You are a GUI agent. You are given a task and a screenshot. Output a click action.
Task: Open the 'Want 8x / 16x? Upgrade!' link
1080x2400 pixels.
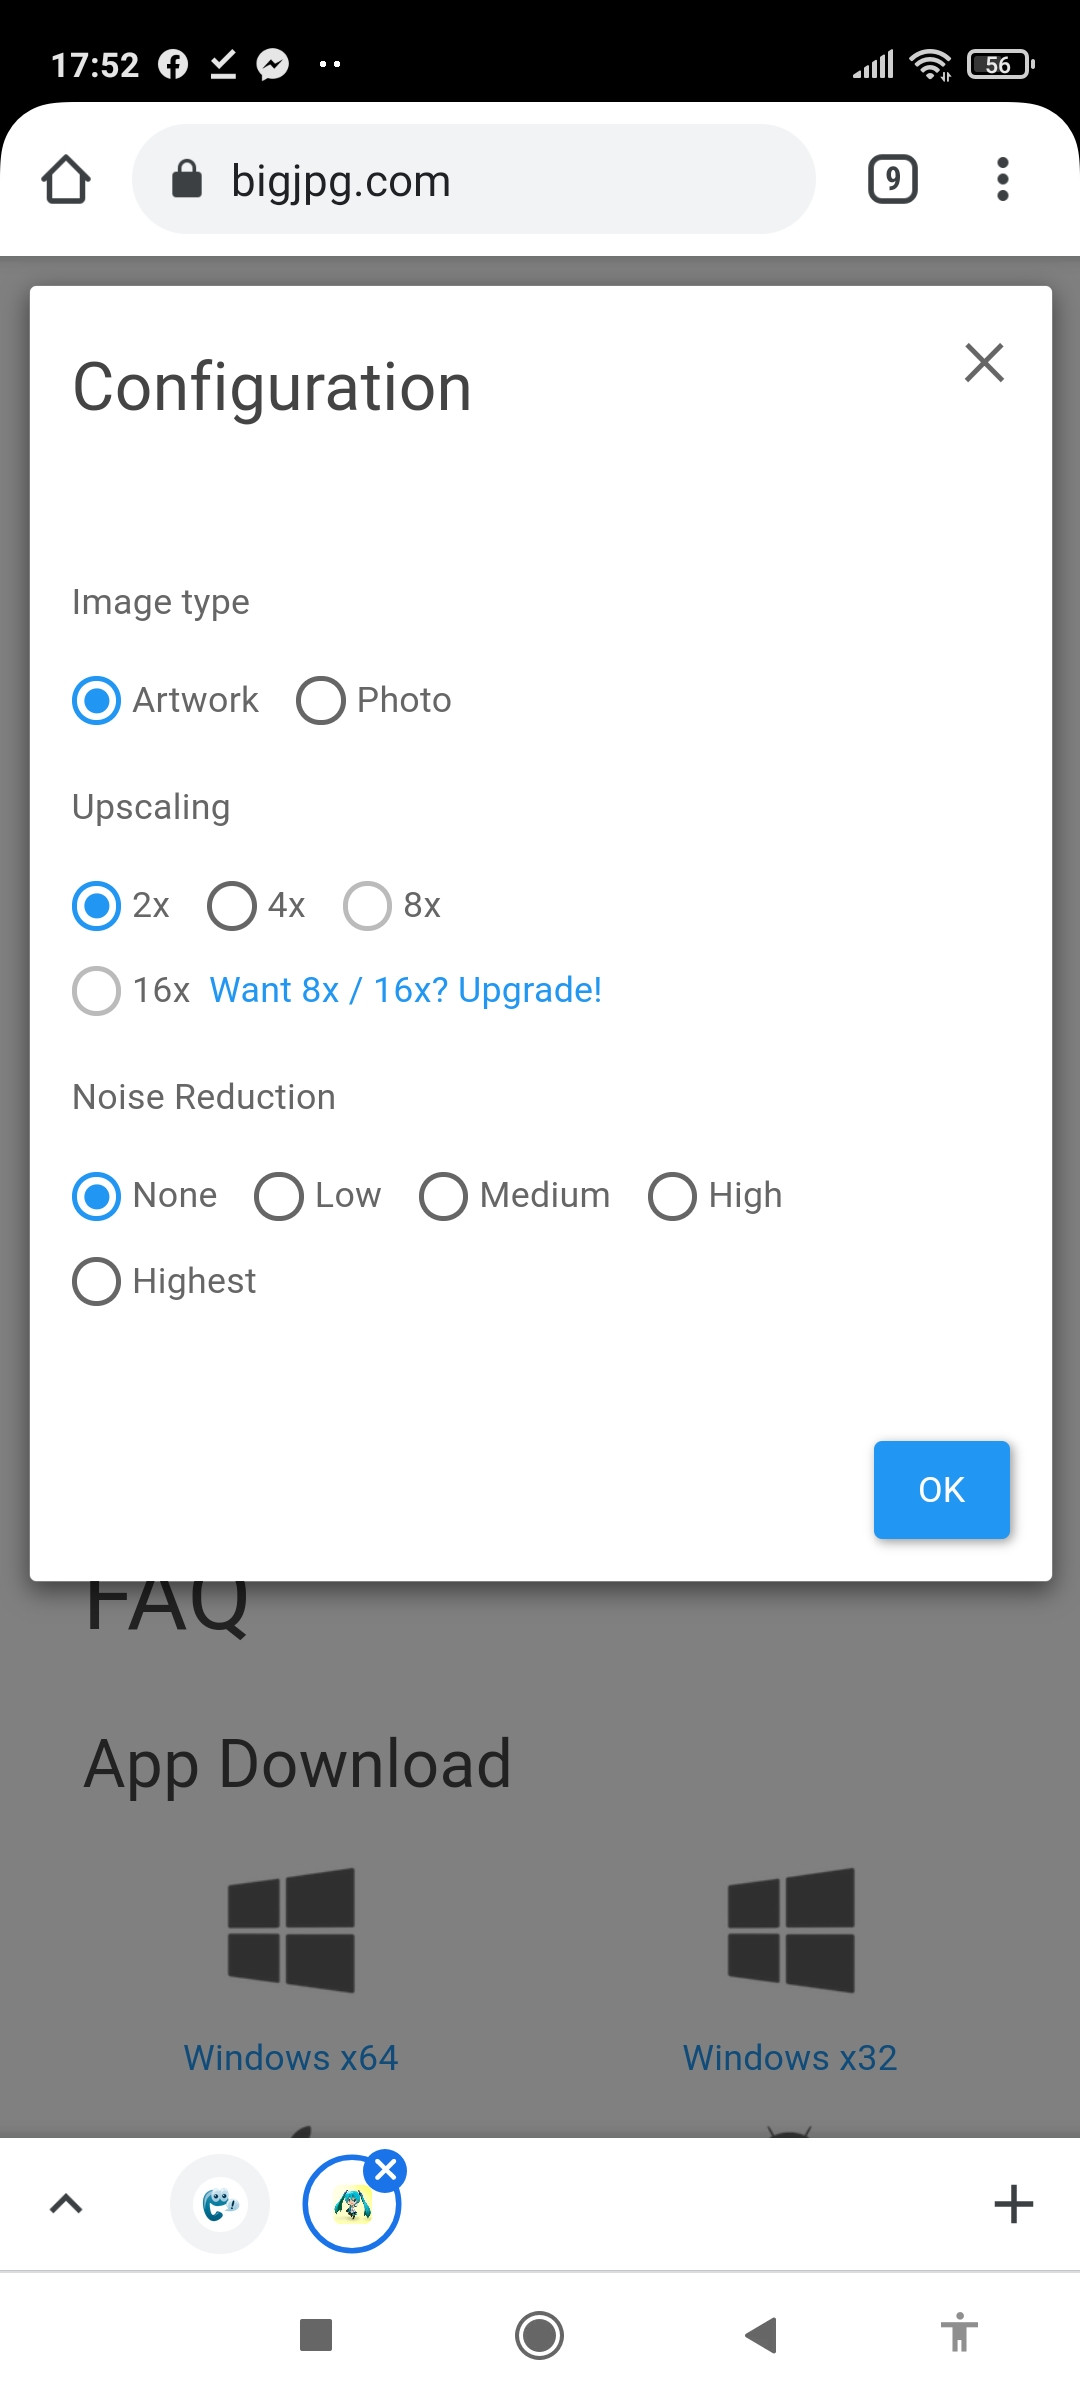click(405, 990)
